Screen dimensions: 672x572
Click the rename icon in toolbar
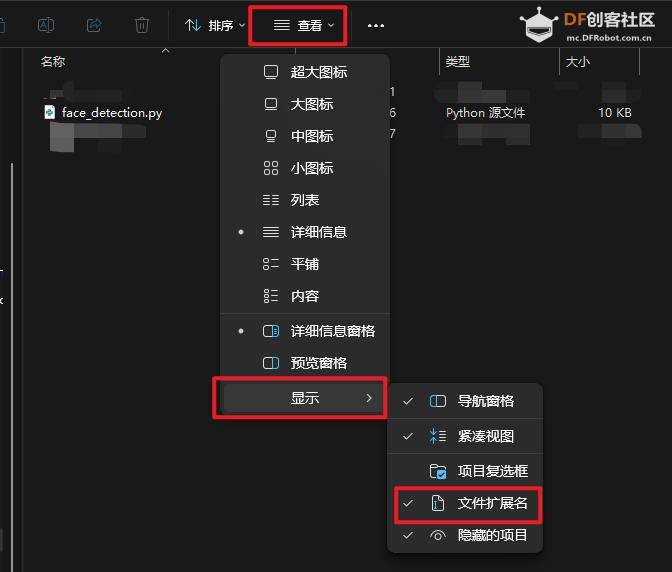(45, 25)
